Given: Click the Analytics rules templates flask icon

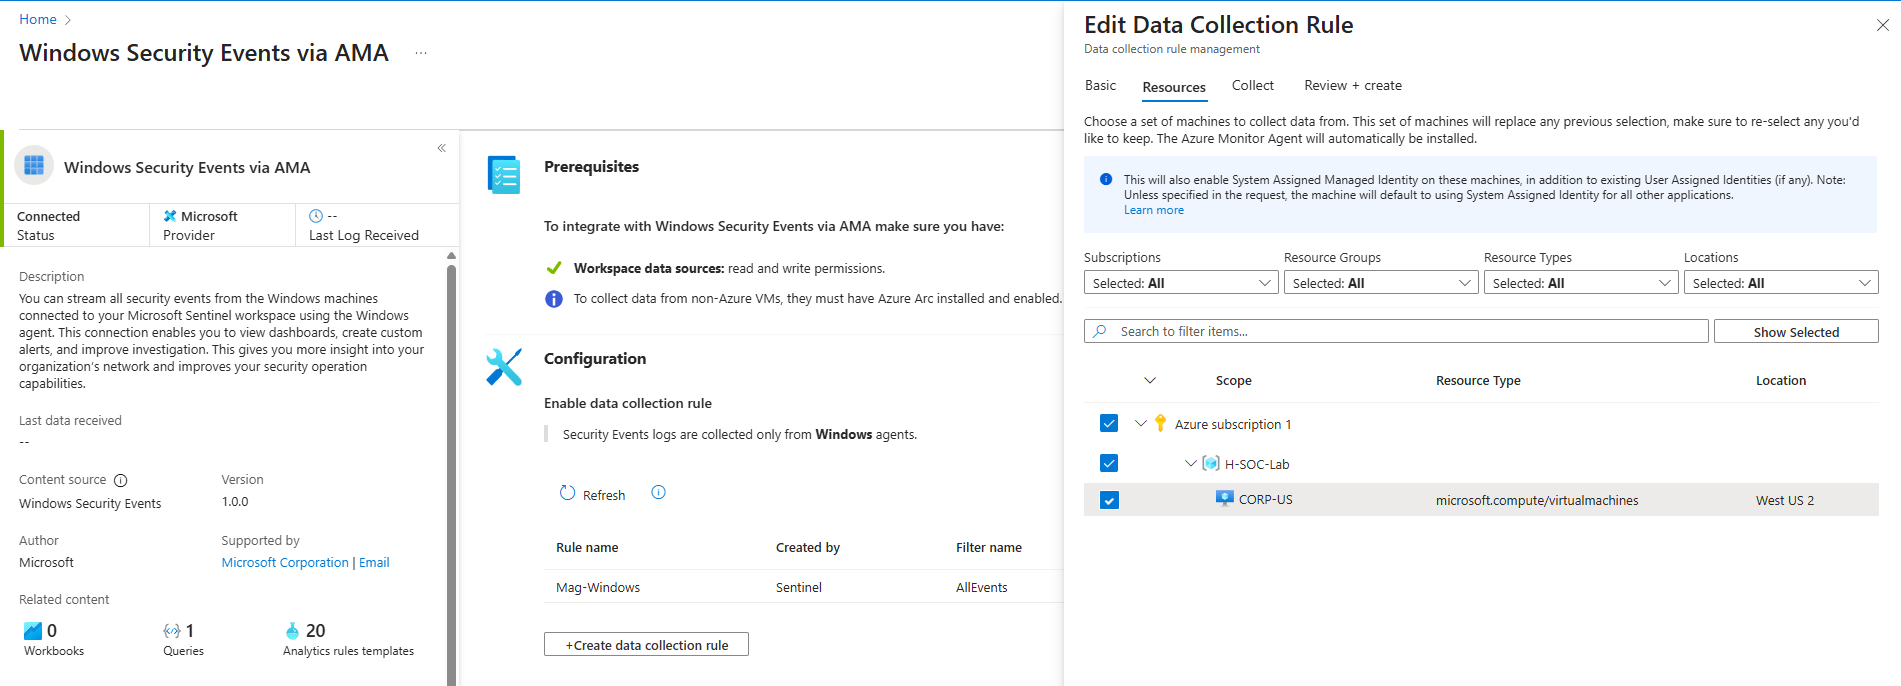Looking at the screenshot, I should pos(292,631).
